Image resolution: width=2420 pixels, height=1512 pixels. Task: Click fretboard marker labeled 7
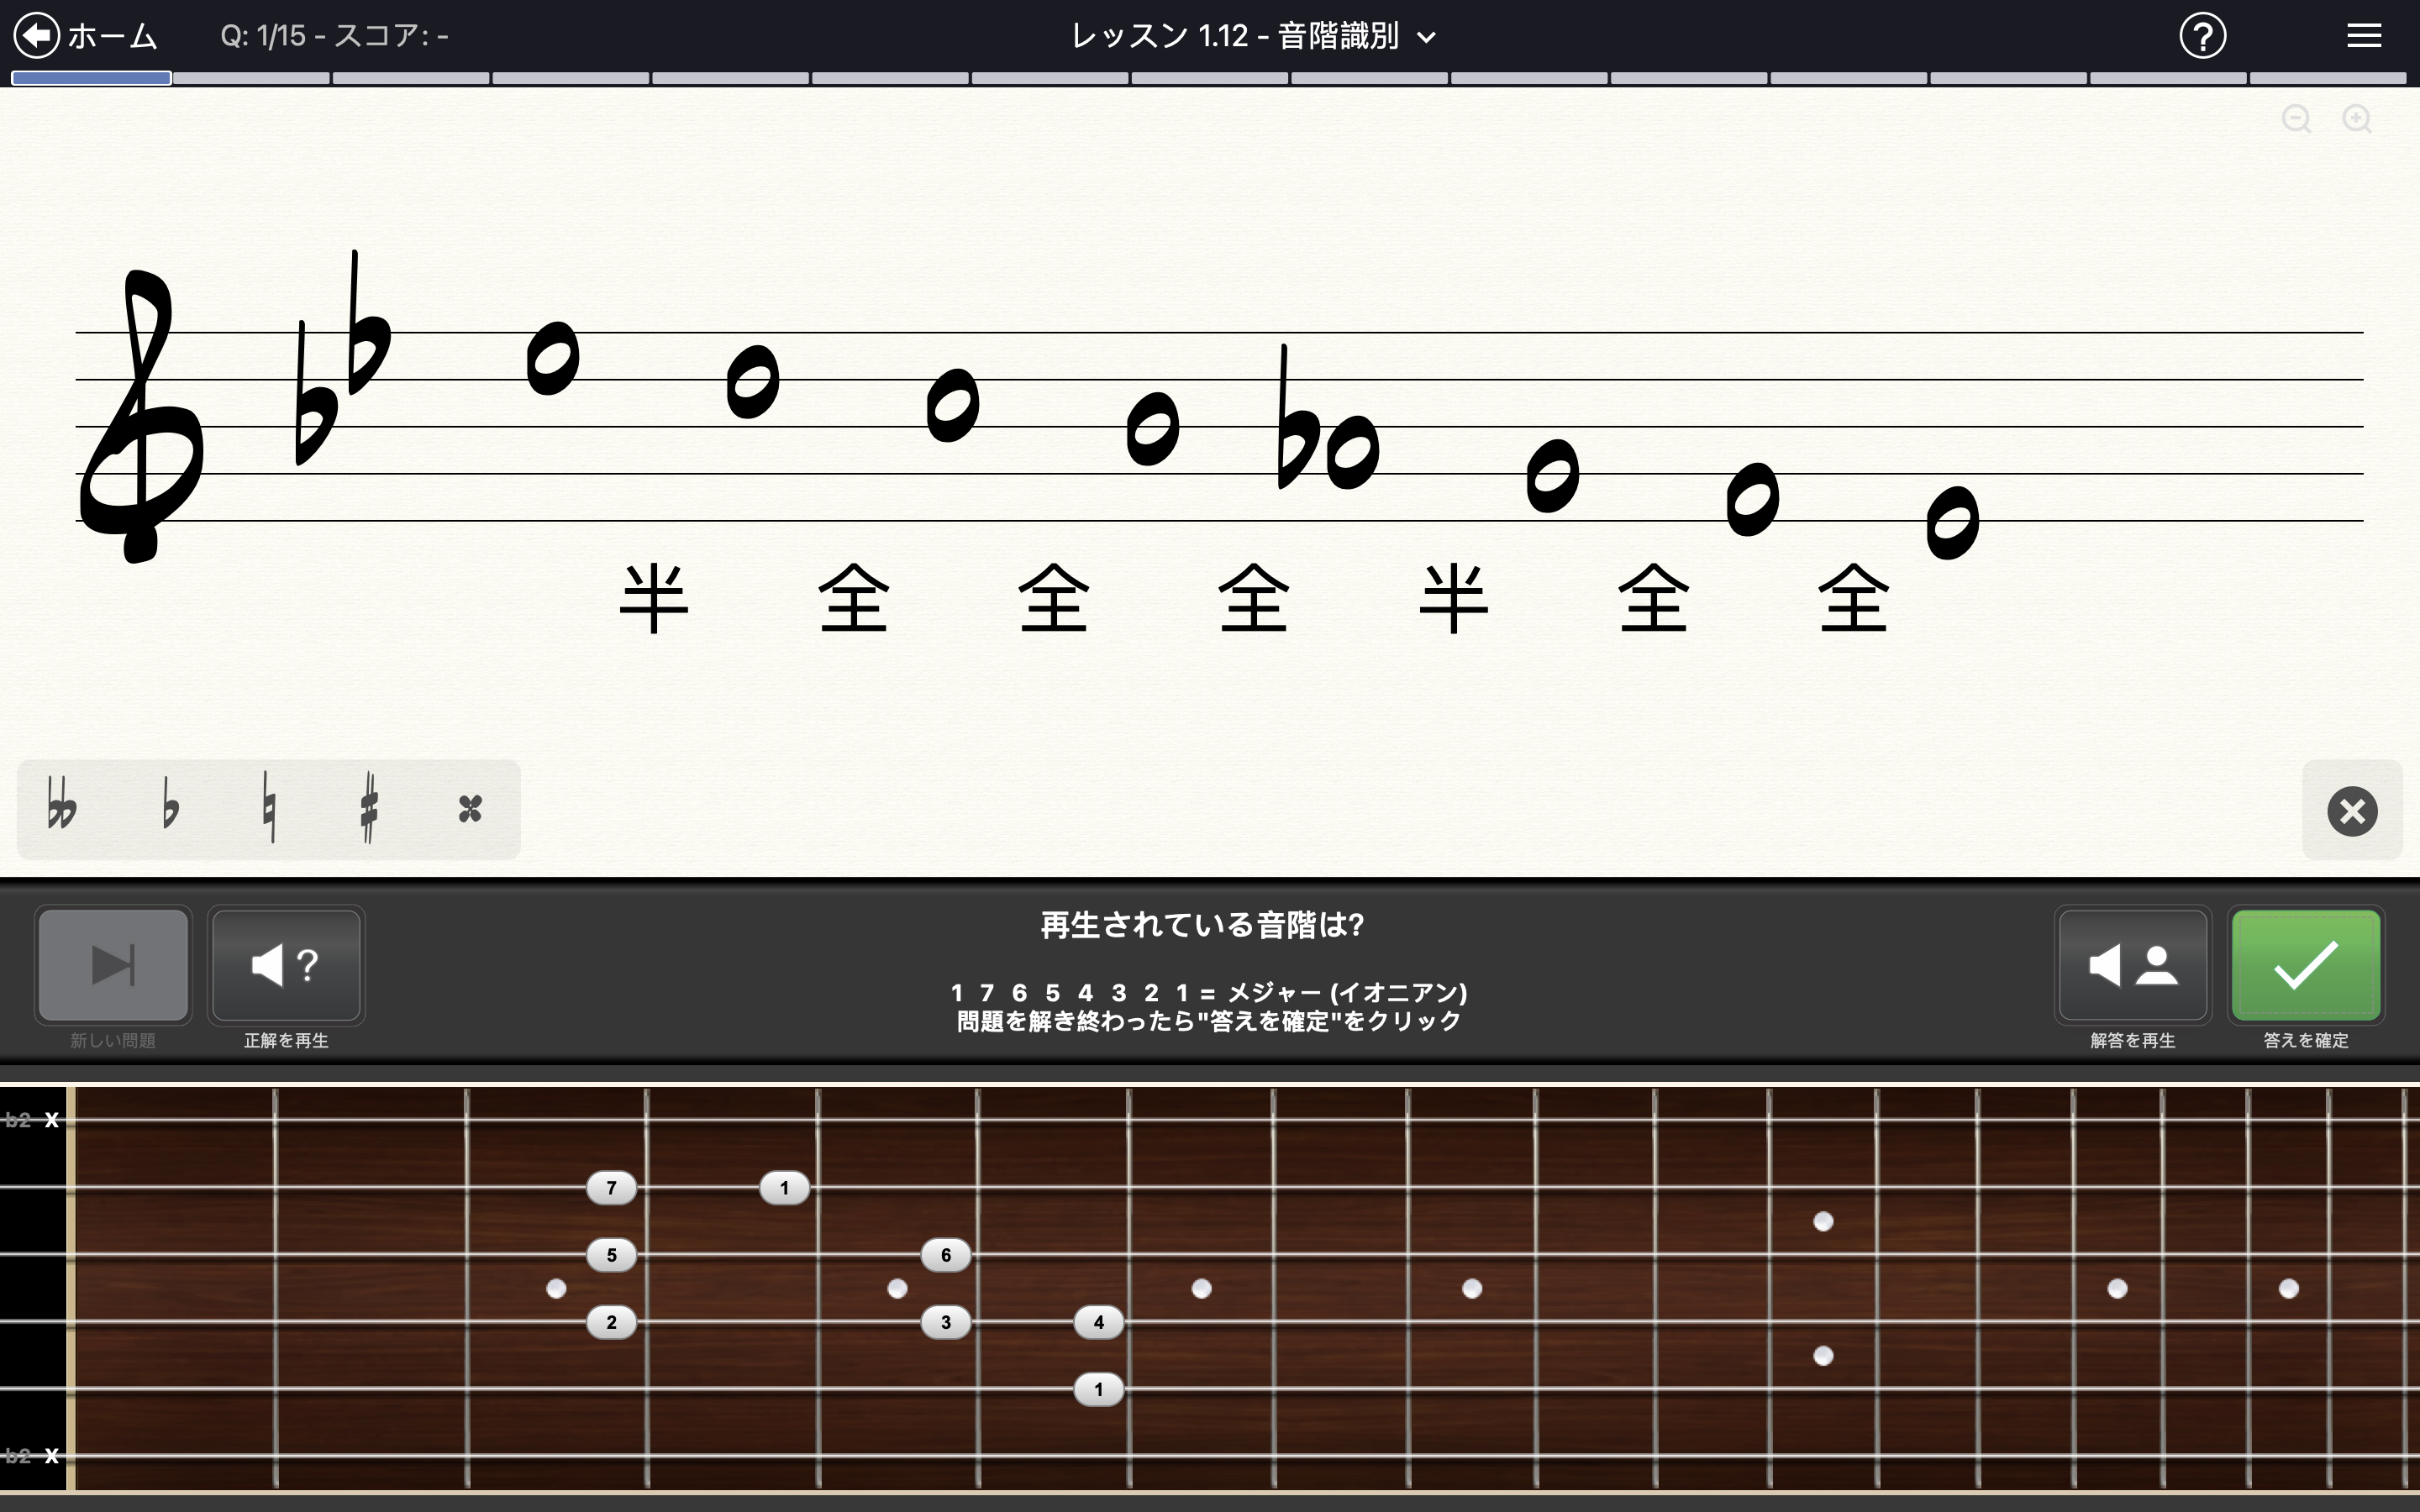point(611,1188)
